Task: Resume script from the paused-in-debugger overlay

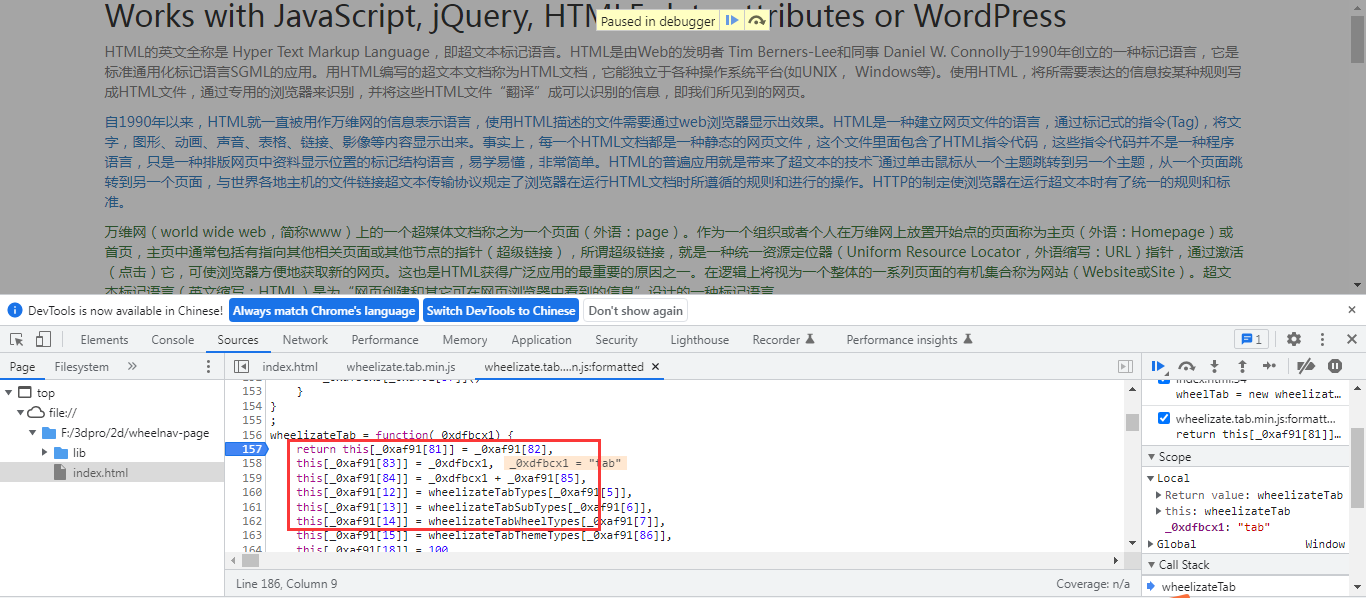Action: pyautogui.click(x=732, y=21)
